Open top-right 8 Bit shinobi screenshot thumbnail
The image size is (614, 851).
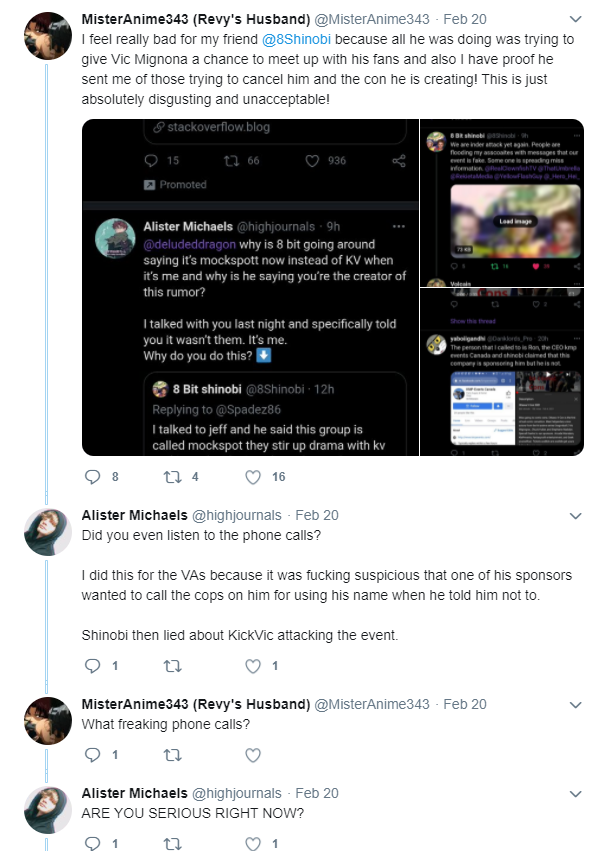tap(502, 202)
